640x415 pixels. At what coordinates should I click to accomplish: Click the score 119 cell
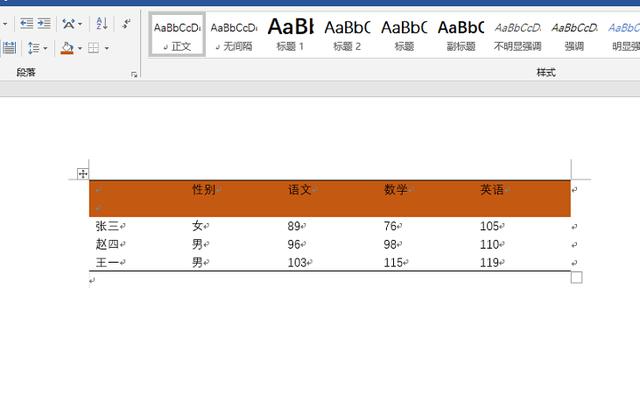[x=489, y=263]
